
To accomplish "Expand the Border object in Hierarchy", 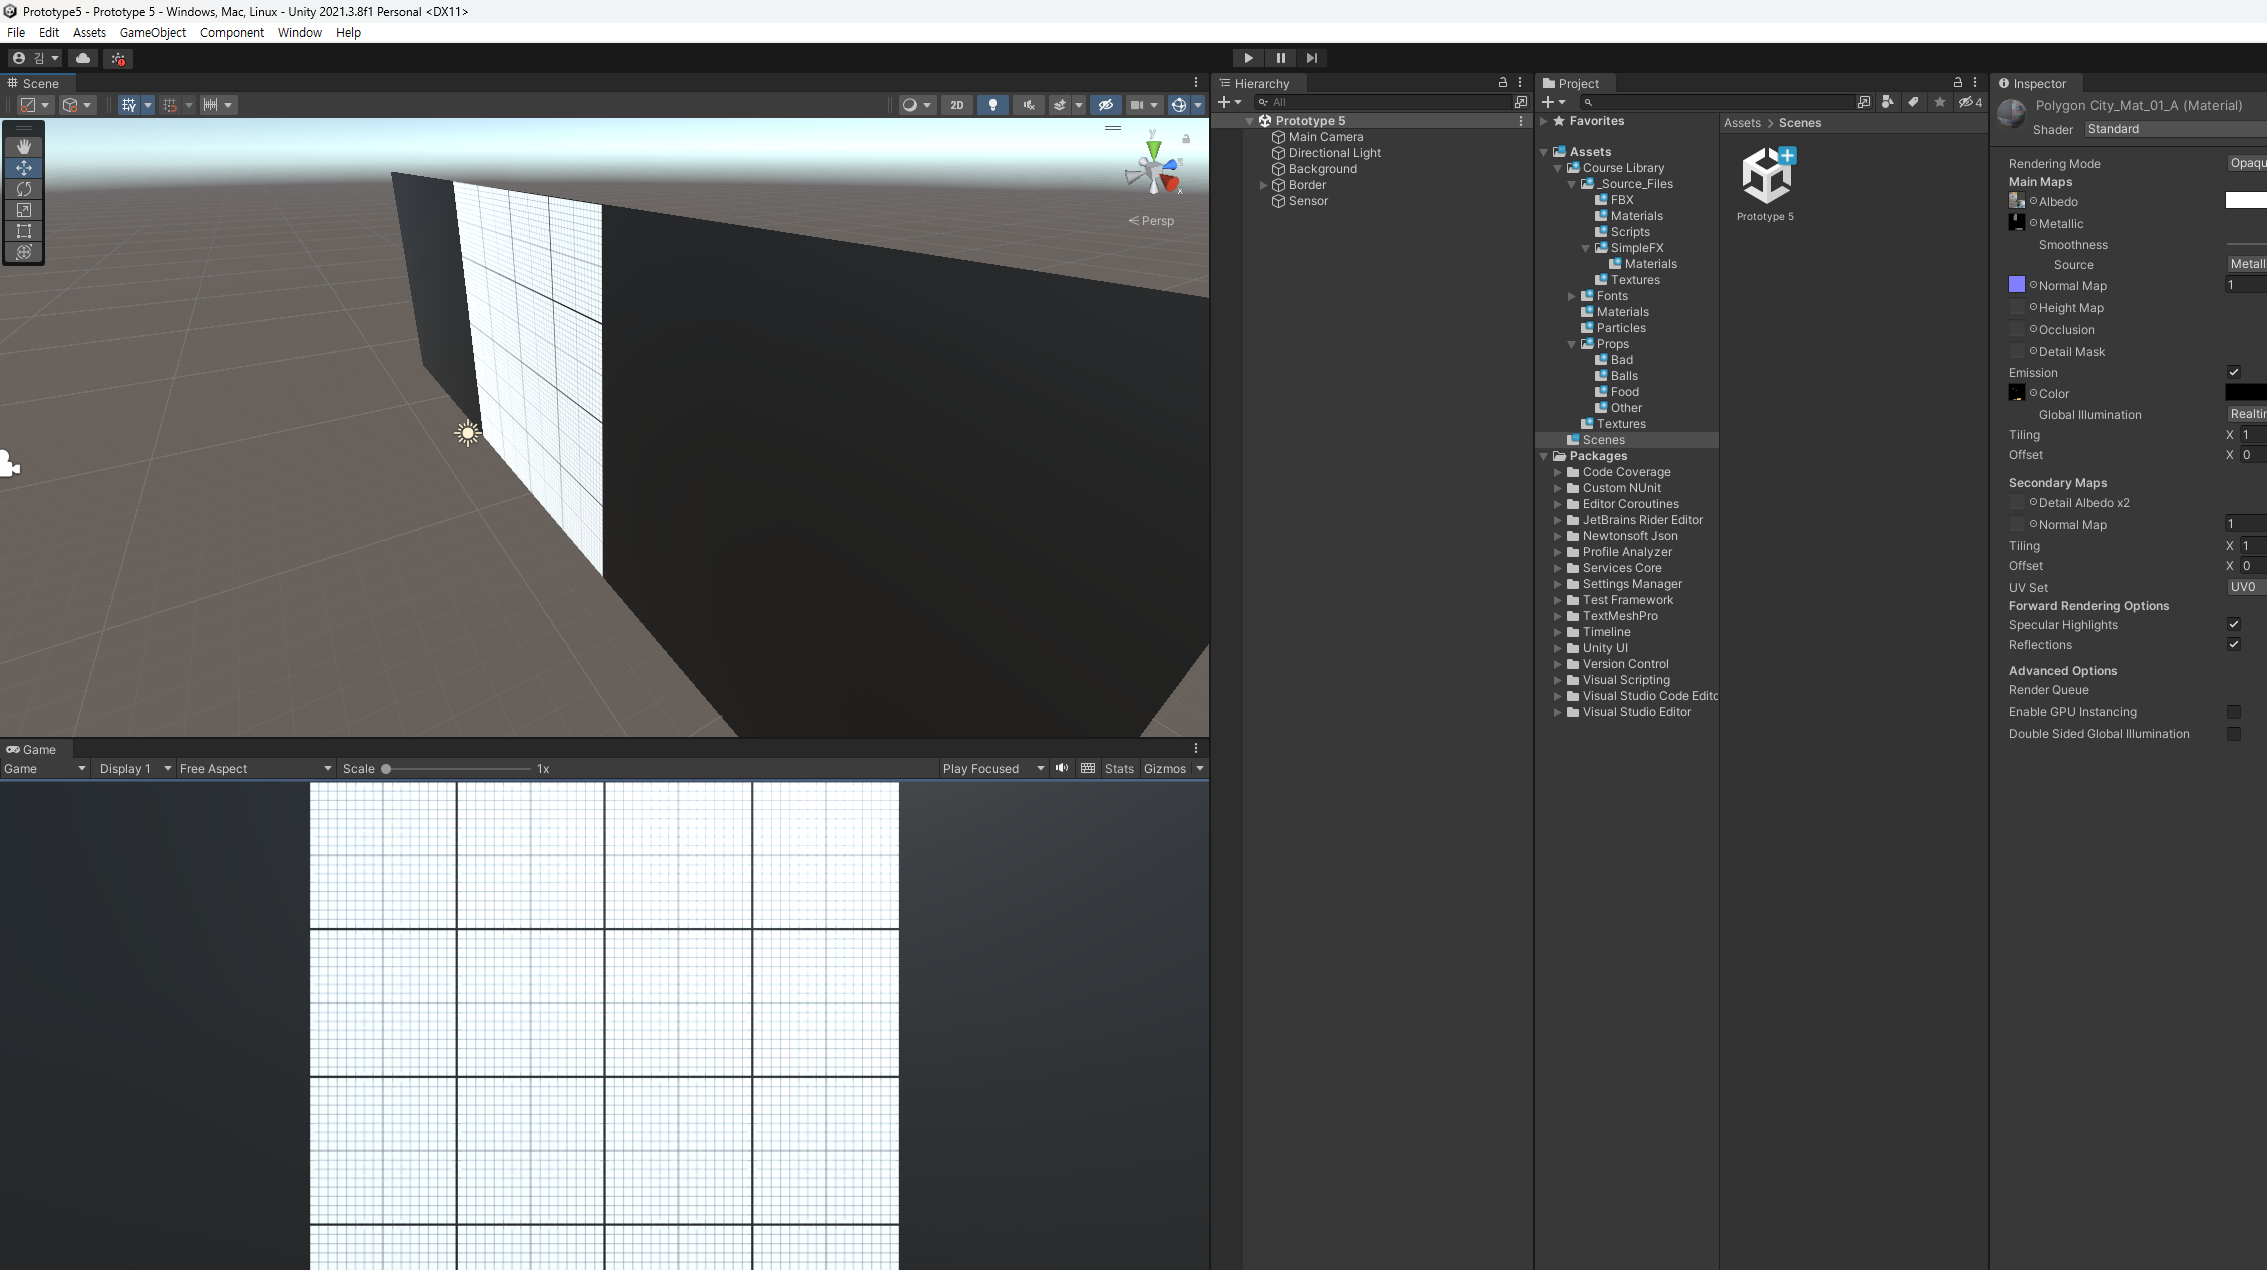I will pos(1263,185).
